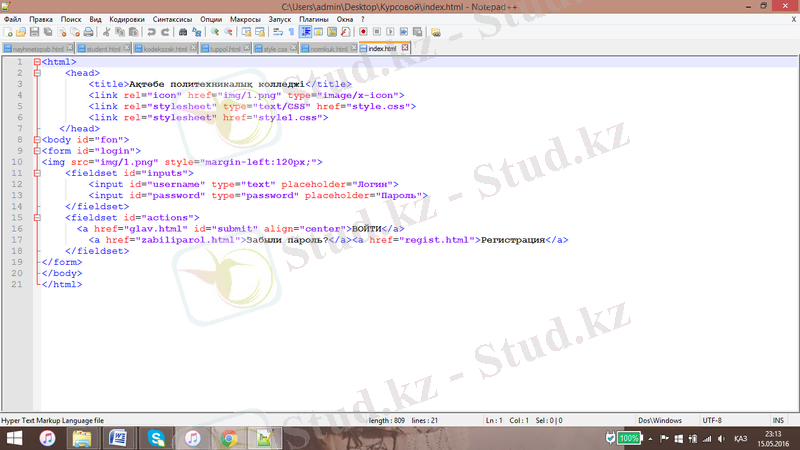Stop macro recording with the square icon
Image resolution: width=800 pixels, height=450 pixels.
(x=377, y=32)
